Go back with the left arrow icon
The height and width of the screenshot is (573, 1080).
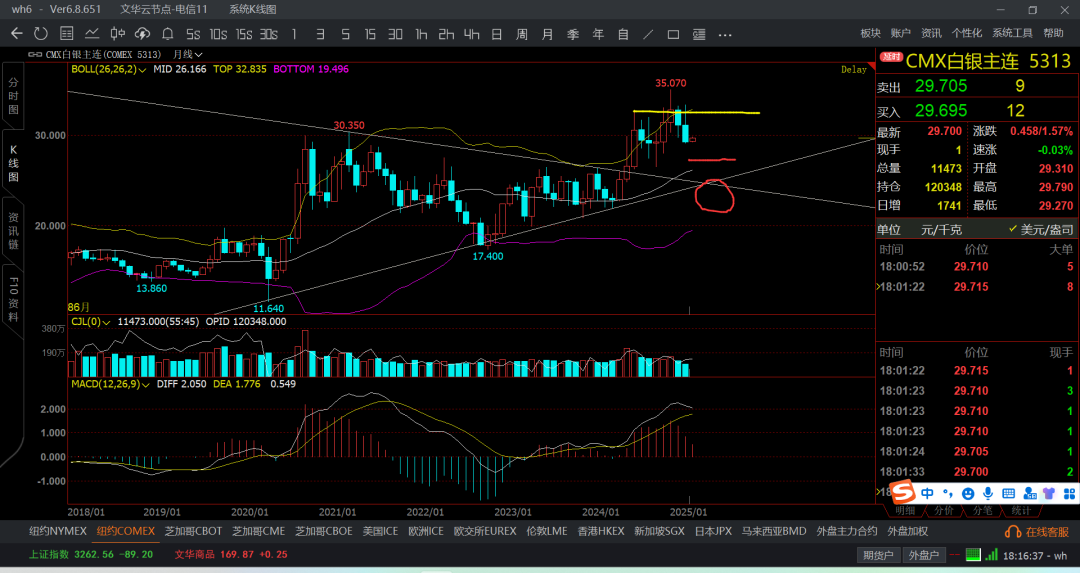coord(17,34)
